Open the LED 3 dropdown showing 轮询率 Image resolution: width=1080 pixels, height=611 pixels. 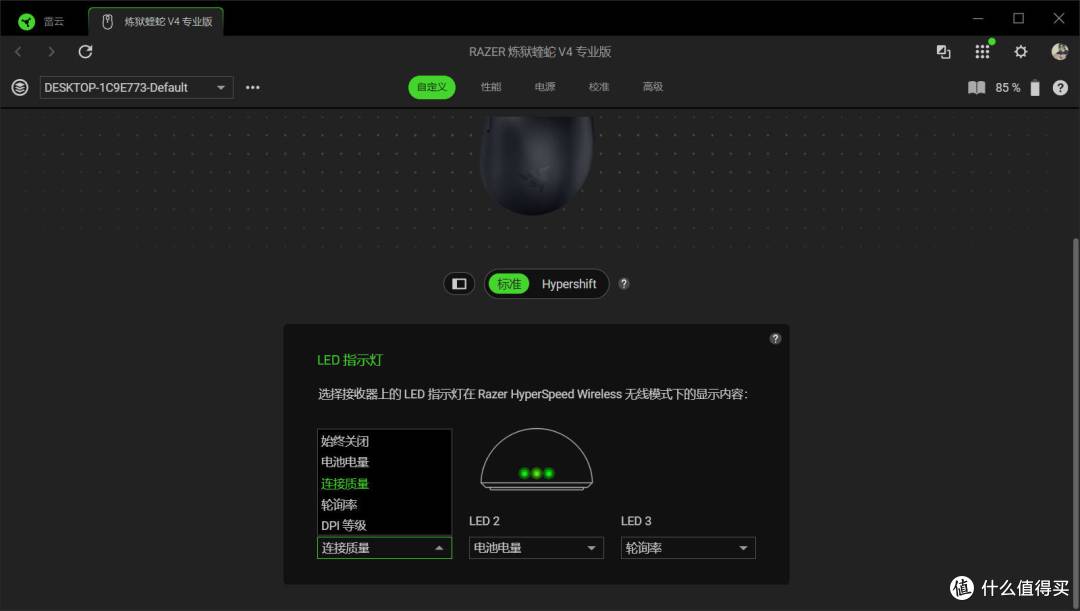(687, 547)
